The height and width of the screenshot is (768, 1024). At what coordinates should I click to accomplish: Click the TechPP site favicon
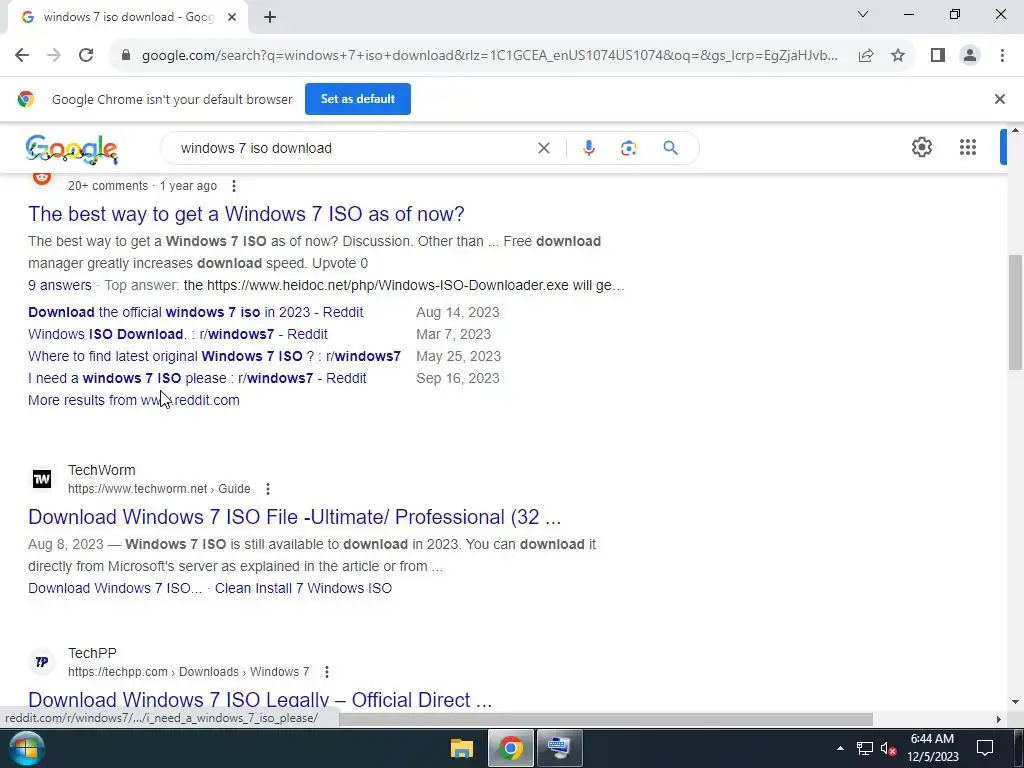tap(42, 662)
